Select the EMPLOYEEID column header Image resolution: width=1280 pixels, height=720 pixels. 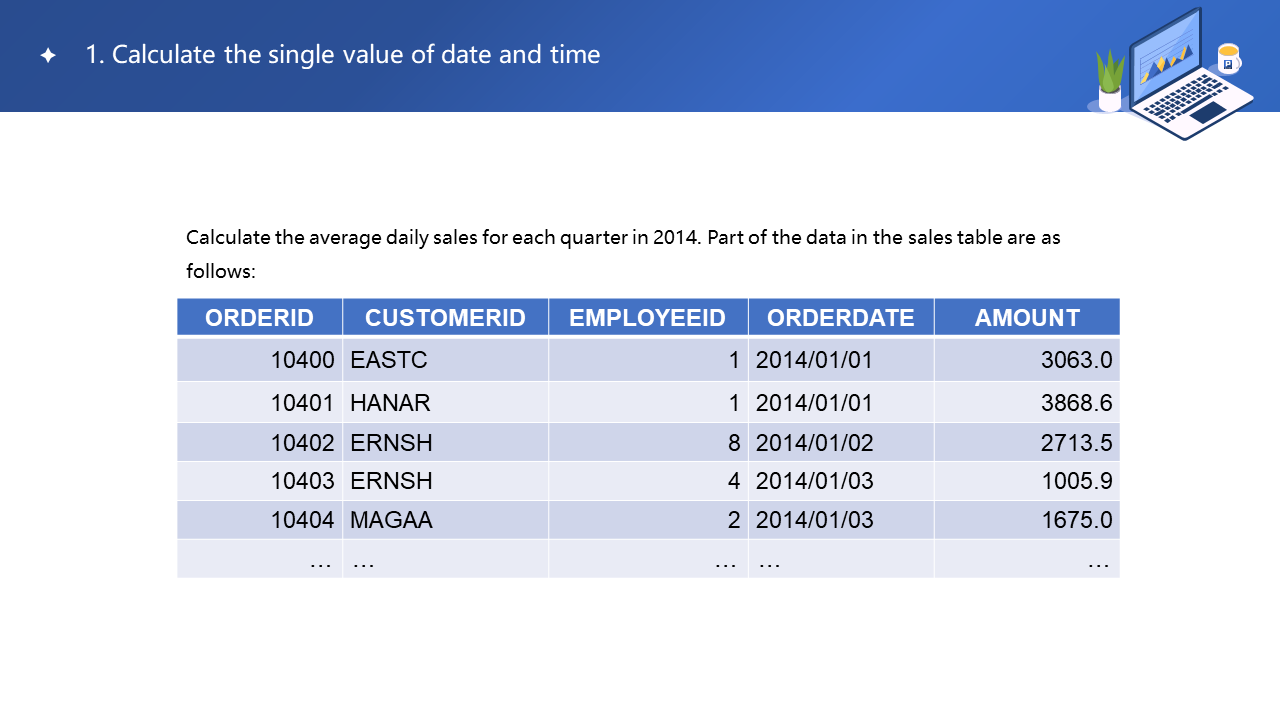647,318
